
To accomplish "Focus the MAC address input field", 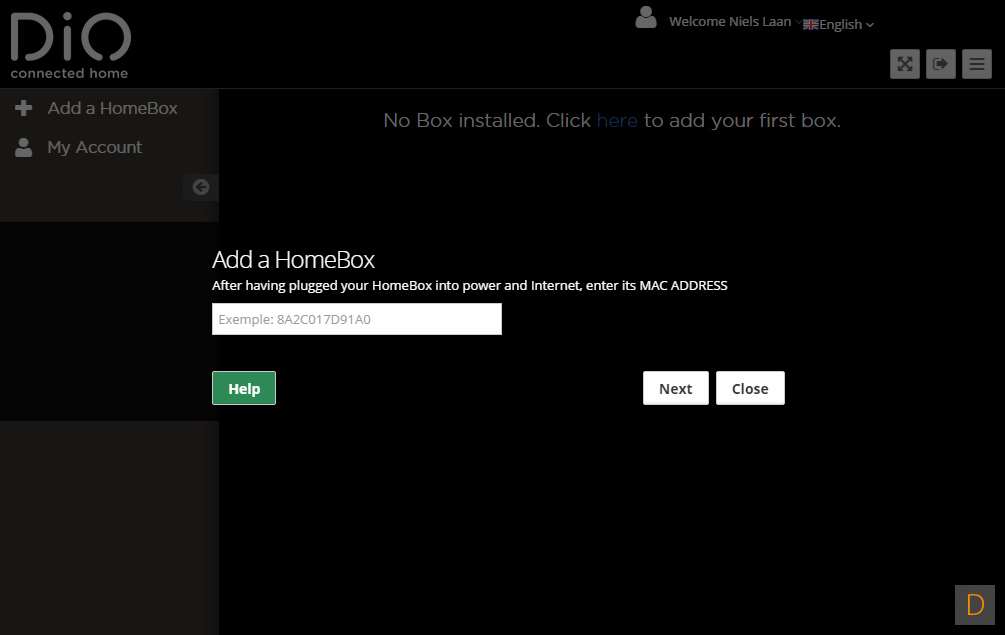I will [x=356, y=320].
